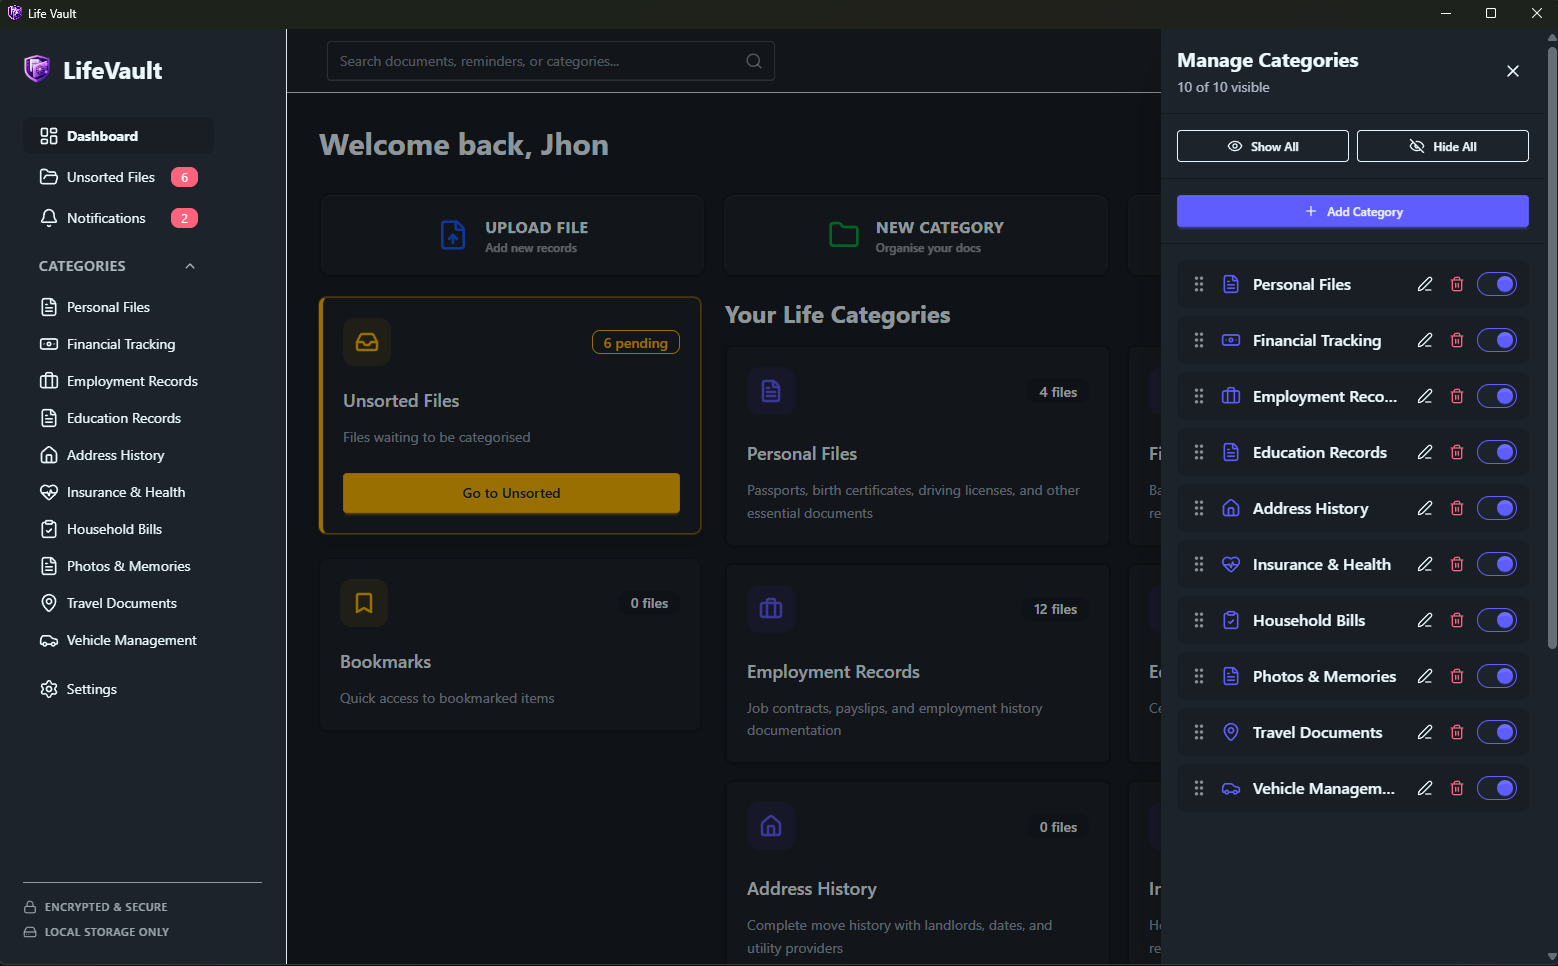
Task: Click the Unsorted Files inbox icon
Action: [367, 342]
